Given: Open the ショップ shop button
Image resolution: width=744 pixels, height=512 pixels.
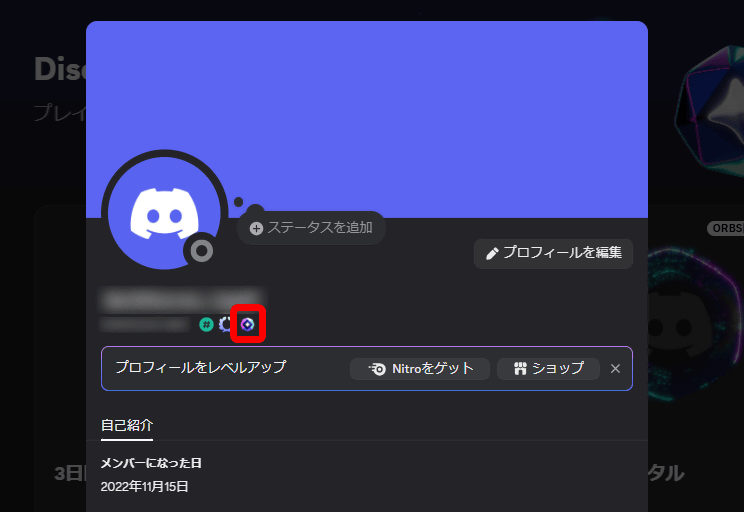Looking at the screenshot, I should point(548,369).
